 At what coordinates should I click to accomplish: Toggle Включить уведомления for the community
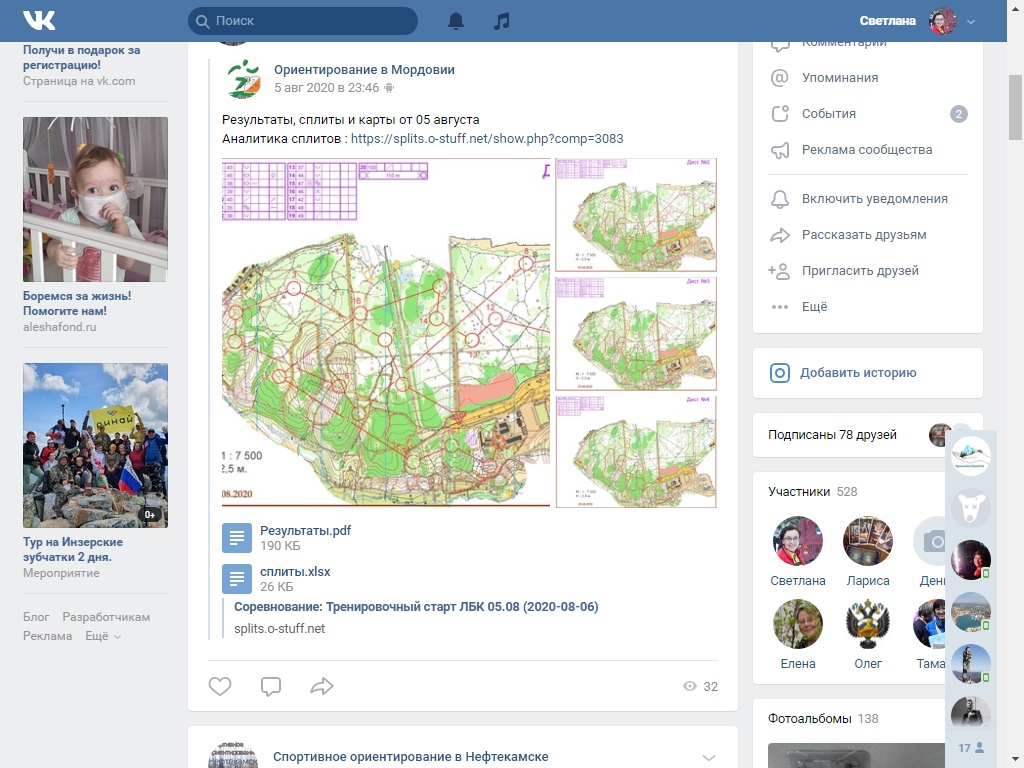(x=874, y=199)
